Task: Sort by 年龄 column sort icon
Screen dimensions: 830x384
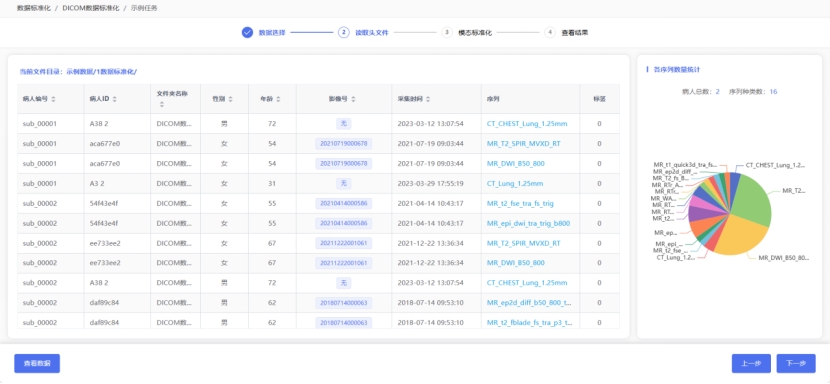Action: (x=278, y=99)
